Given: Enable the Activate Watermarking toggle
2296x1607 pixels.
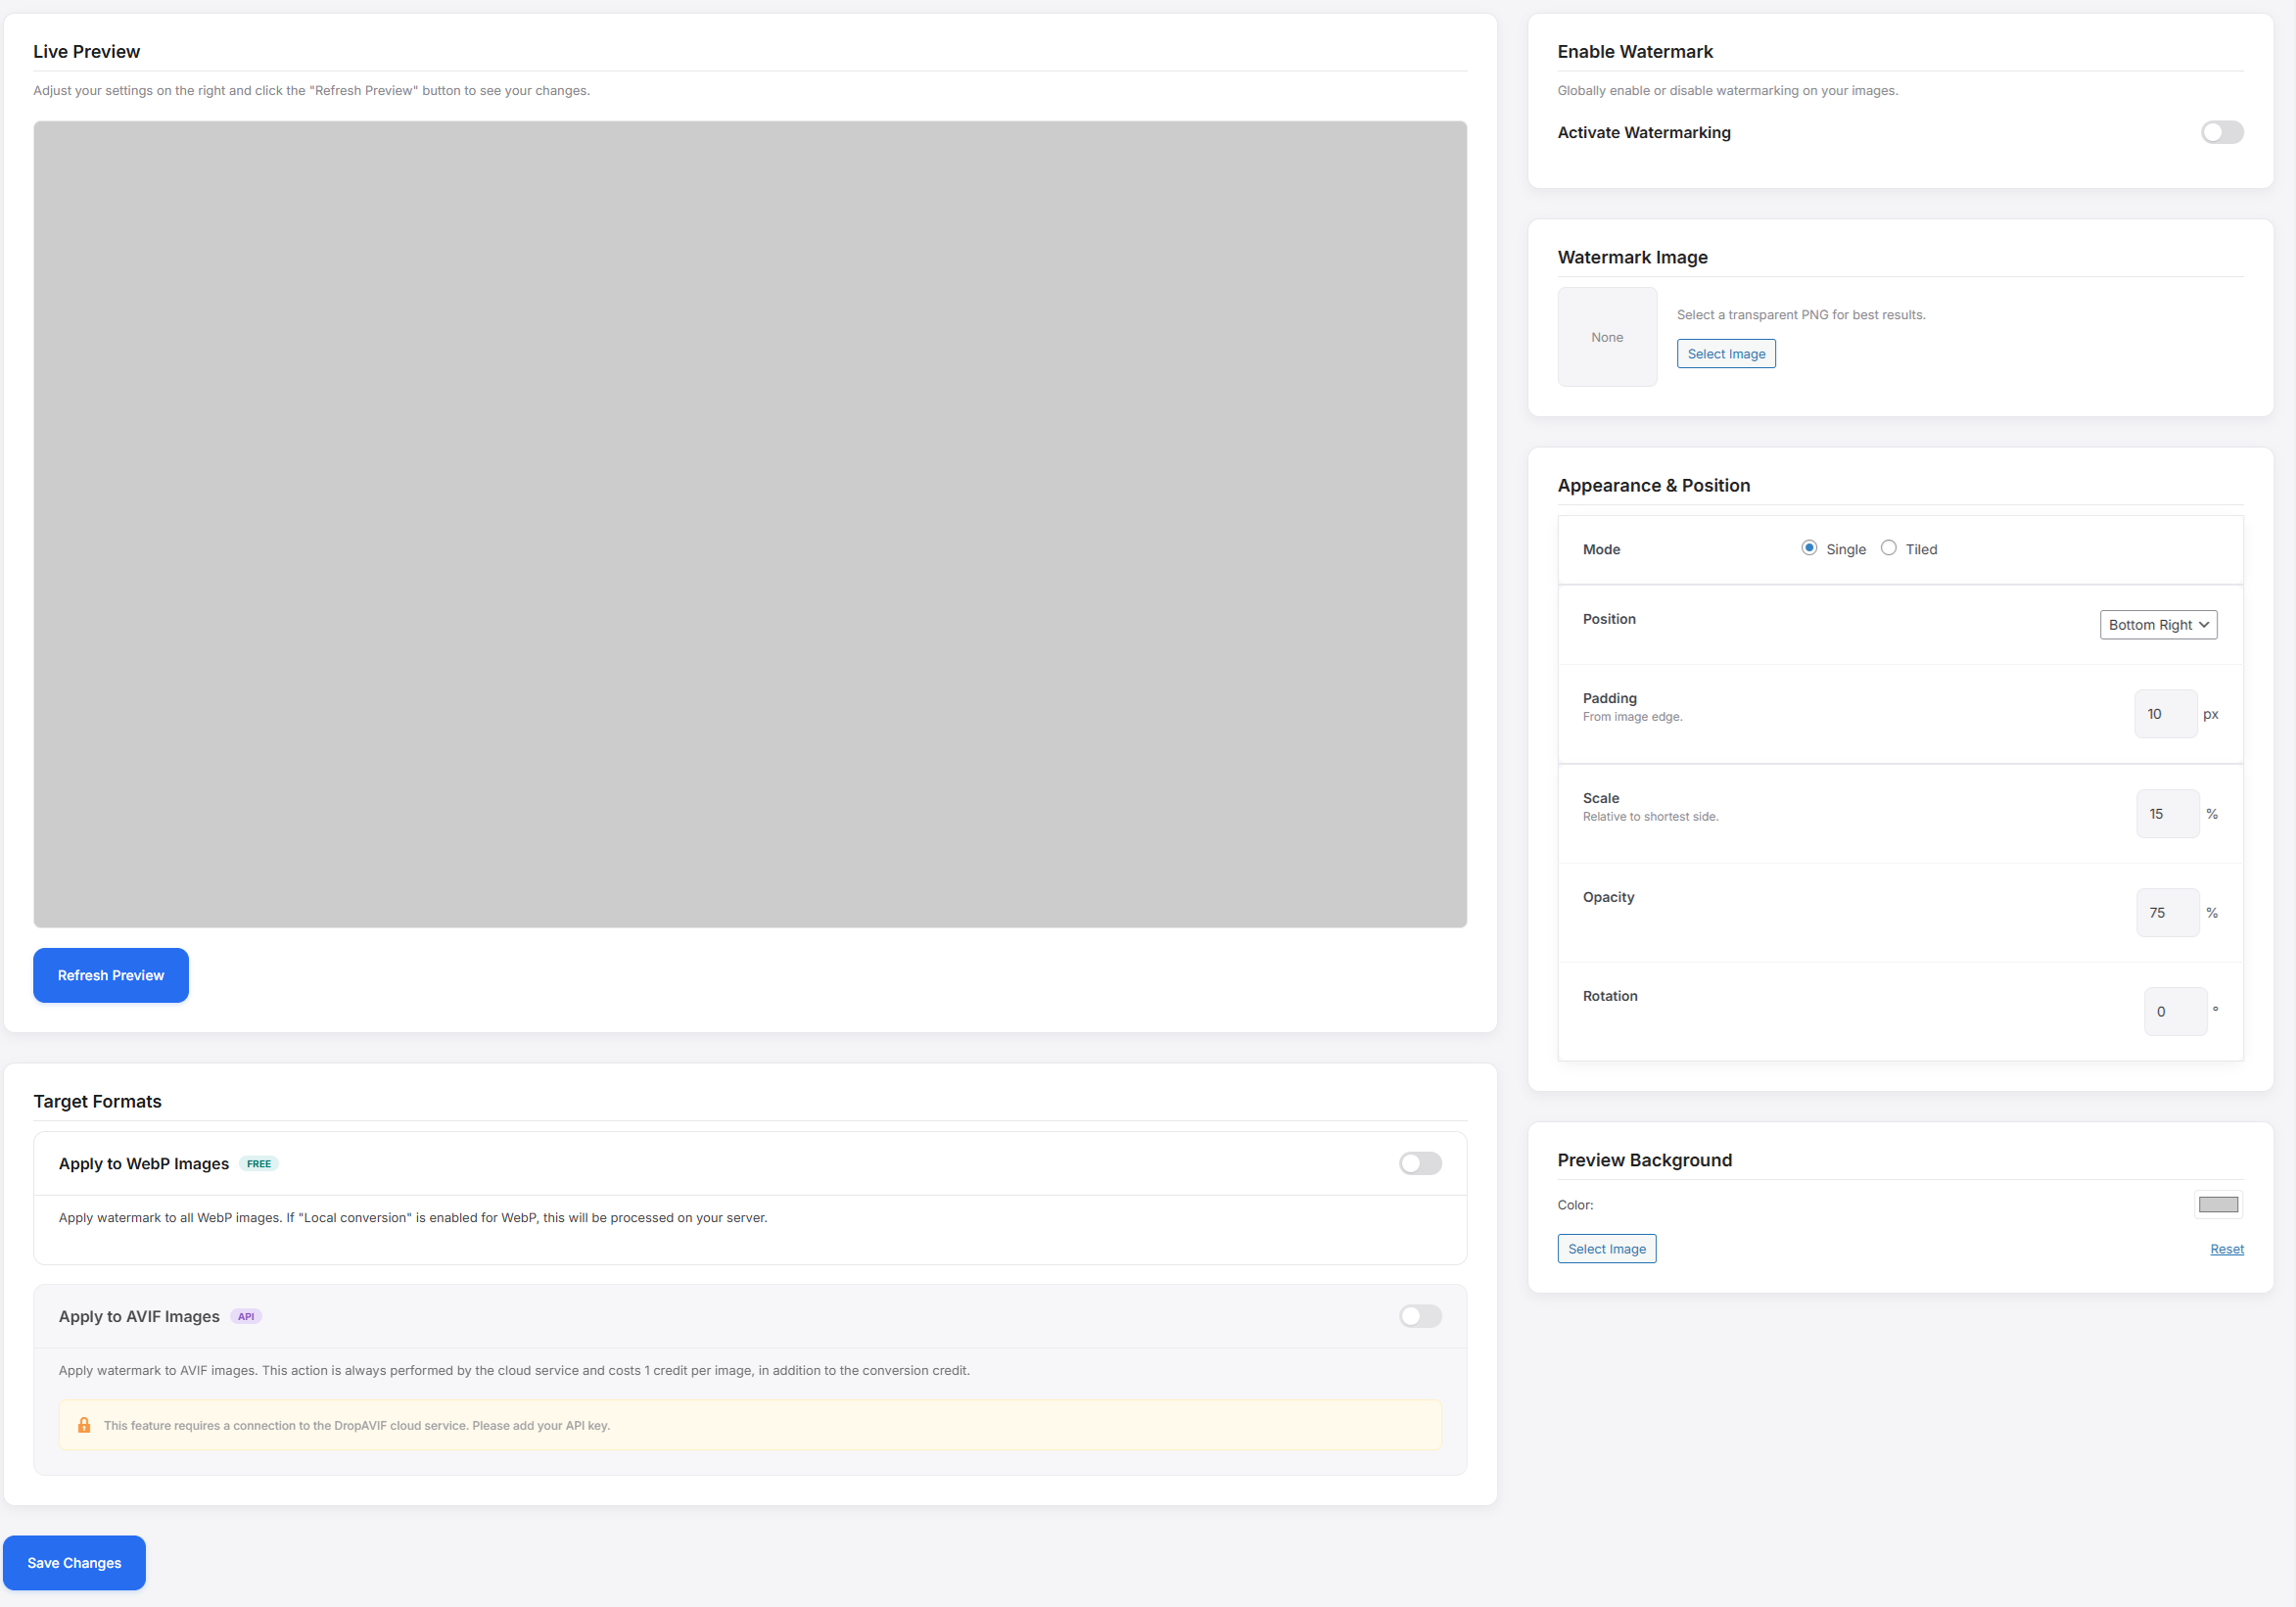Looking at the screenshot, I should 2221,131.
